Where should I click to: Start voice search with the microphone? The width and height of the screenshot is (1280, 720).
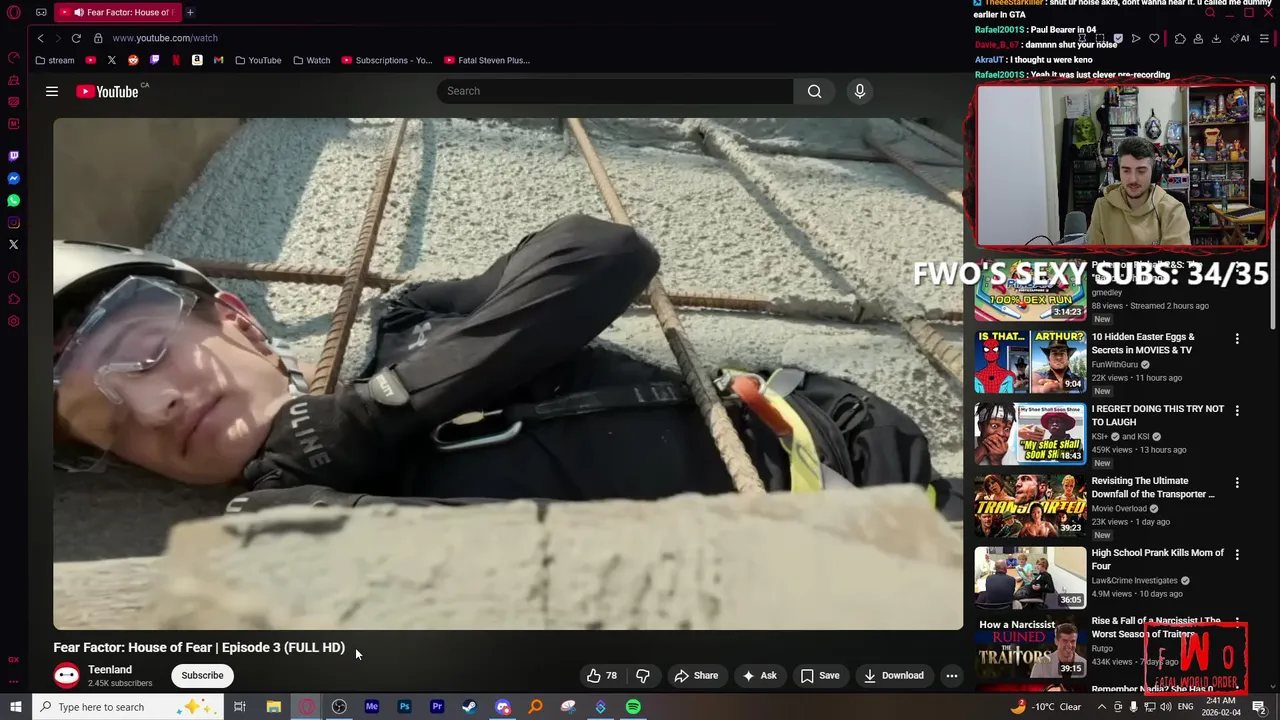pyautogui.click(x=859, y=91)
